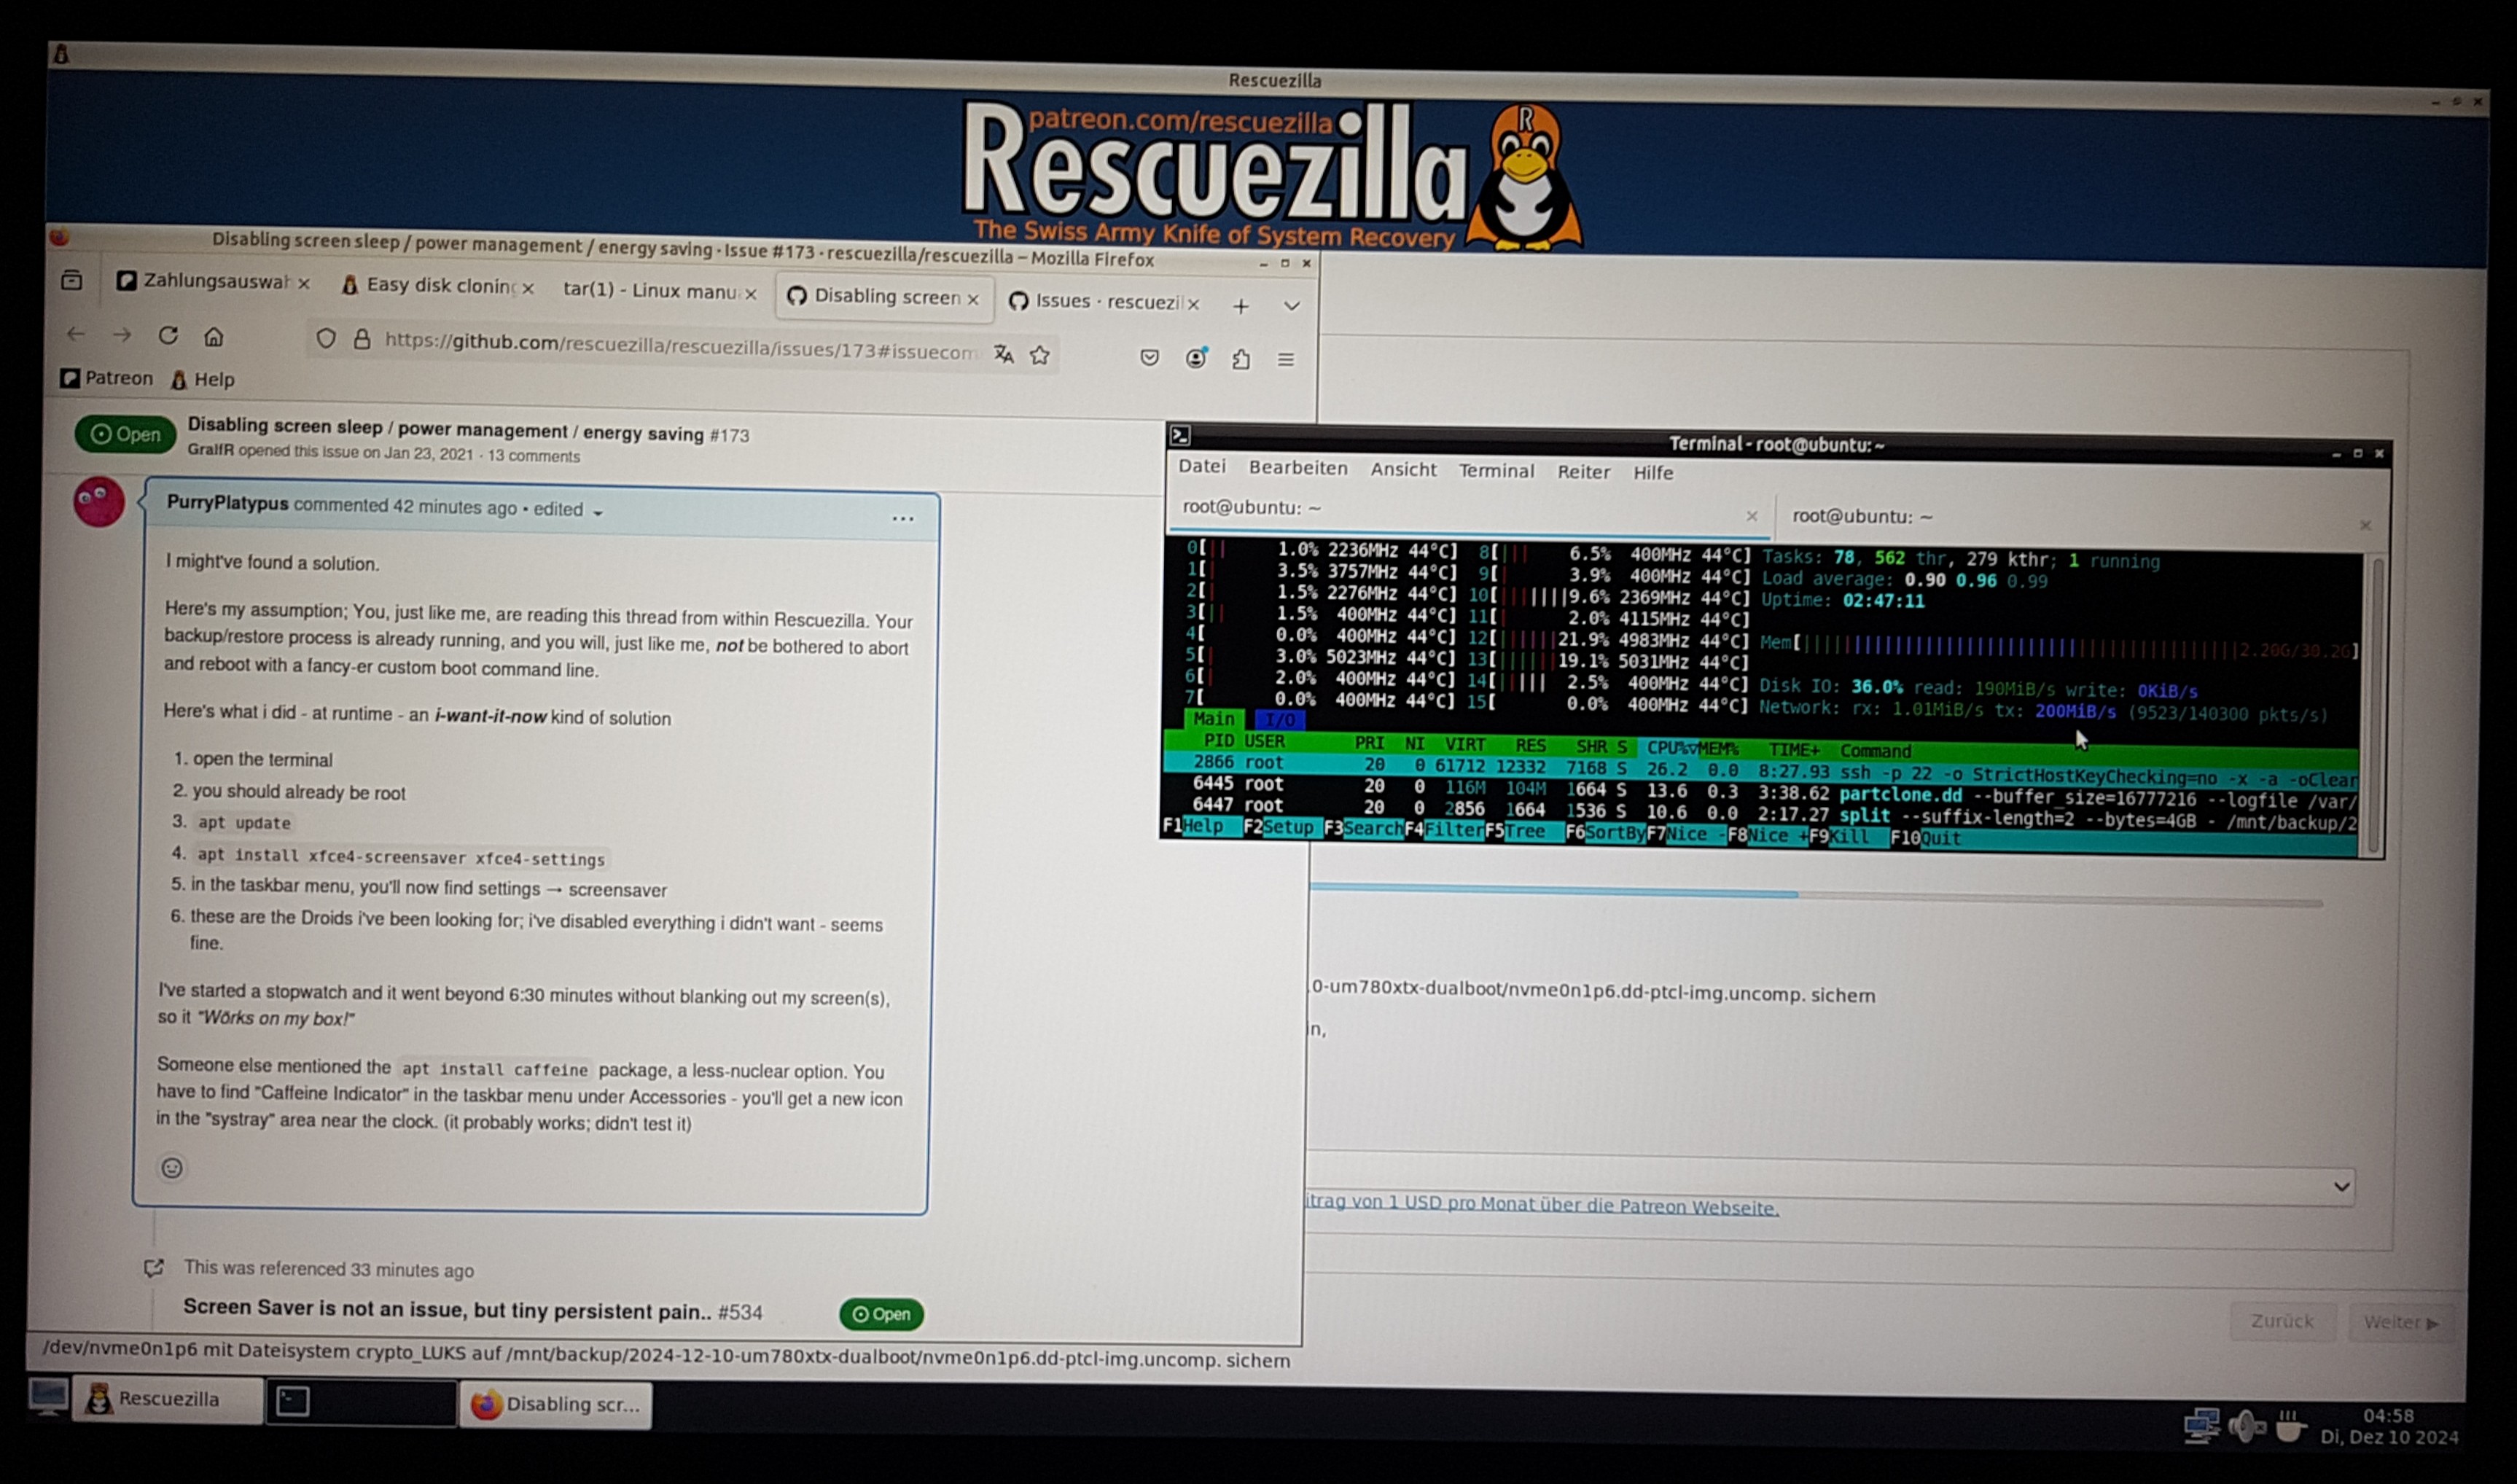Click htop F6 SortBy button
The width and height of the screenshot is (2517, 1484).
[1605, 833]
